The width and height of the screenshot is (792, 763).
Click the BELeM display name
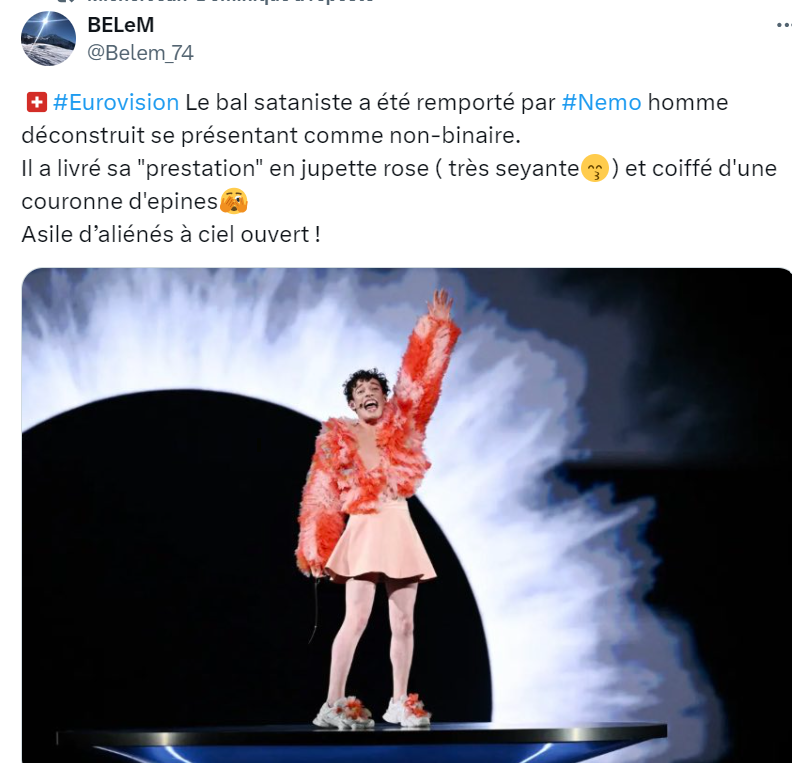point(121,25)
